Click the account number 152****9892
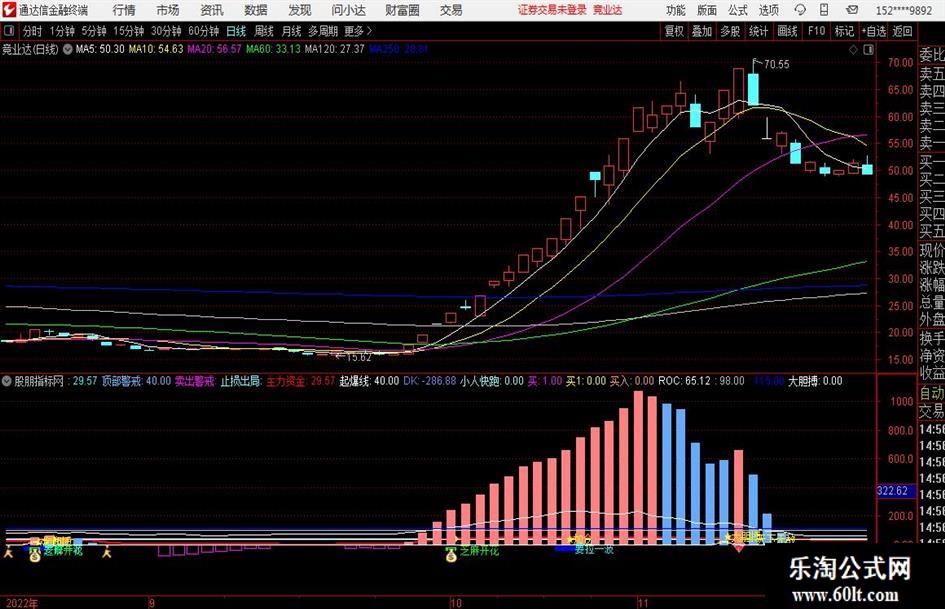 point(903,10)
